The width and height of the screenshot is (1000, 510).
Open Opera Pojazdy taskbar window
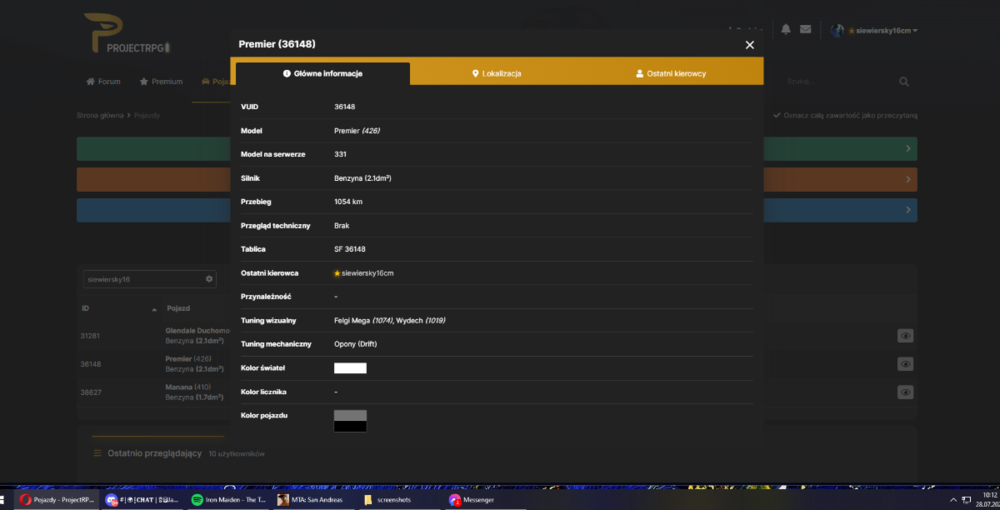click(57, 500)
